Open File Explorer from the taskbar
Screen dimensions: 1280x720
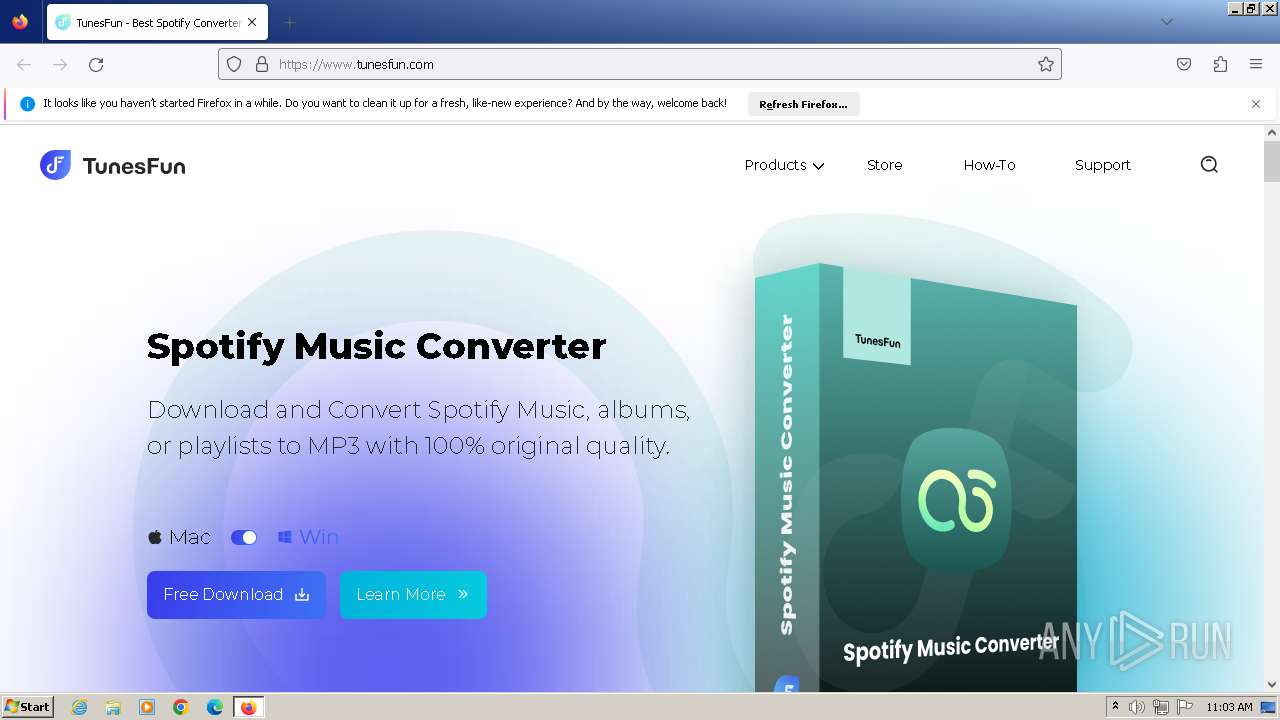[113, 707]
